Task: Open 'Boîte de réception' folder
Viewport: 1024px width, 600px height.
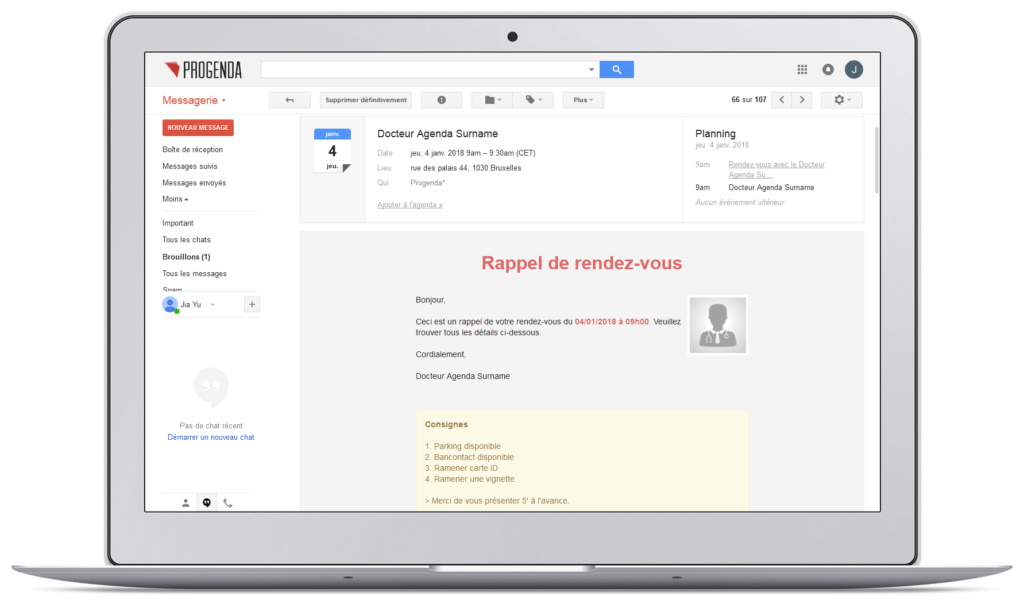Action: tap(193, 149)
